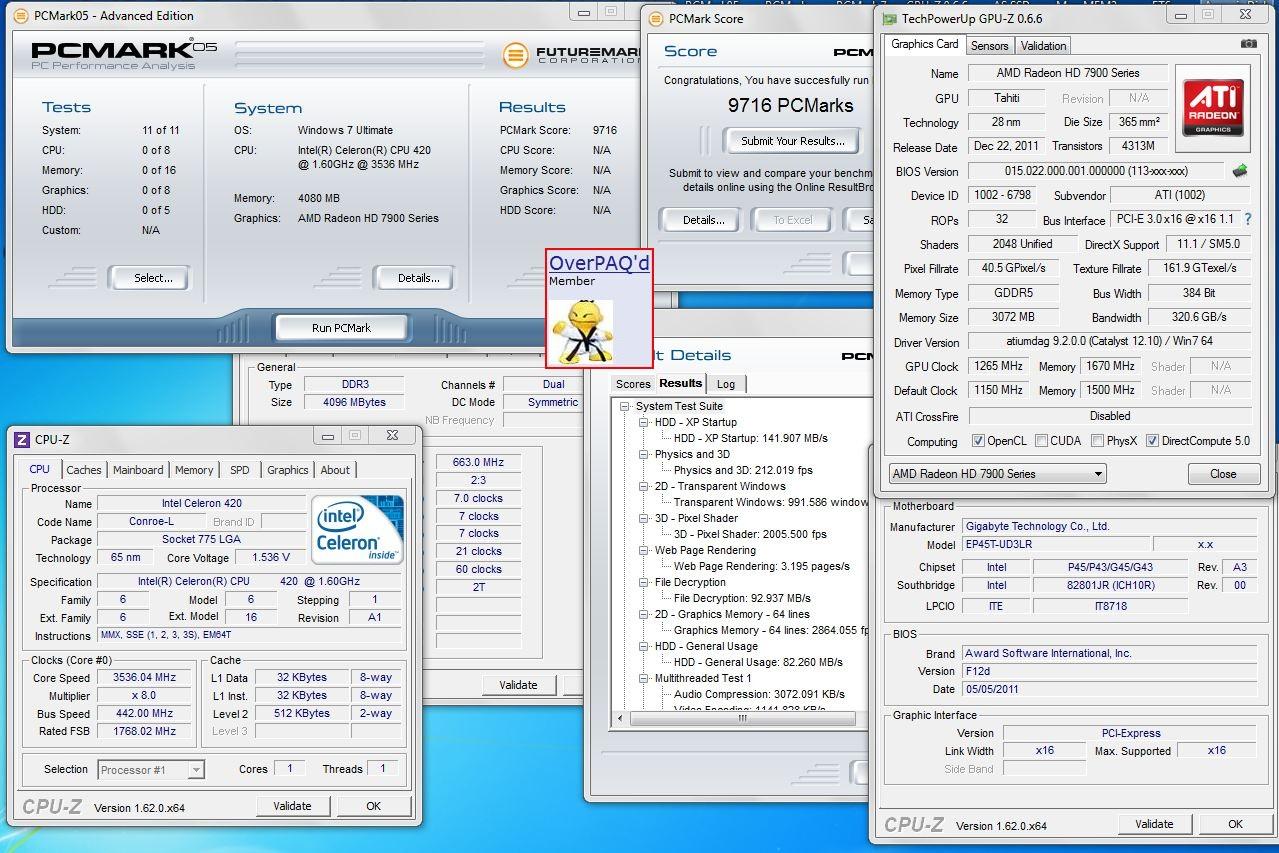1279x853 pixels.
Task: Select the Graphics Memory - 64 lines result row
Action: (x=770, y=631)
